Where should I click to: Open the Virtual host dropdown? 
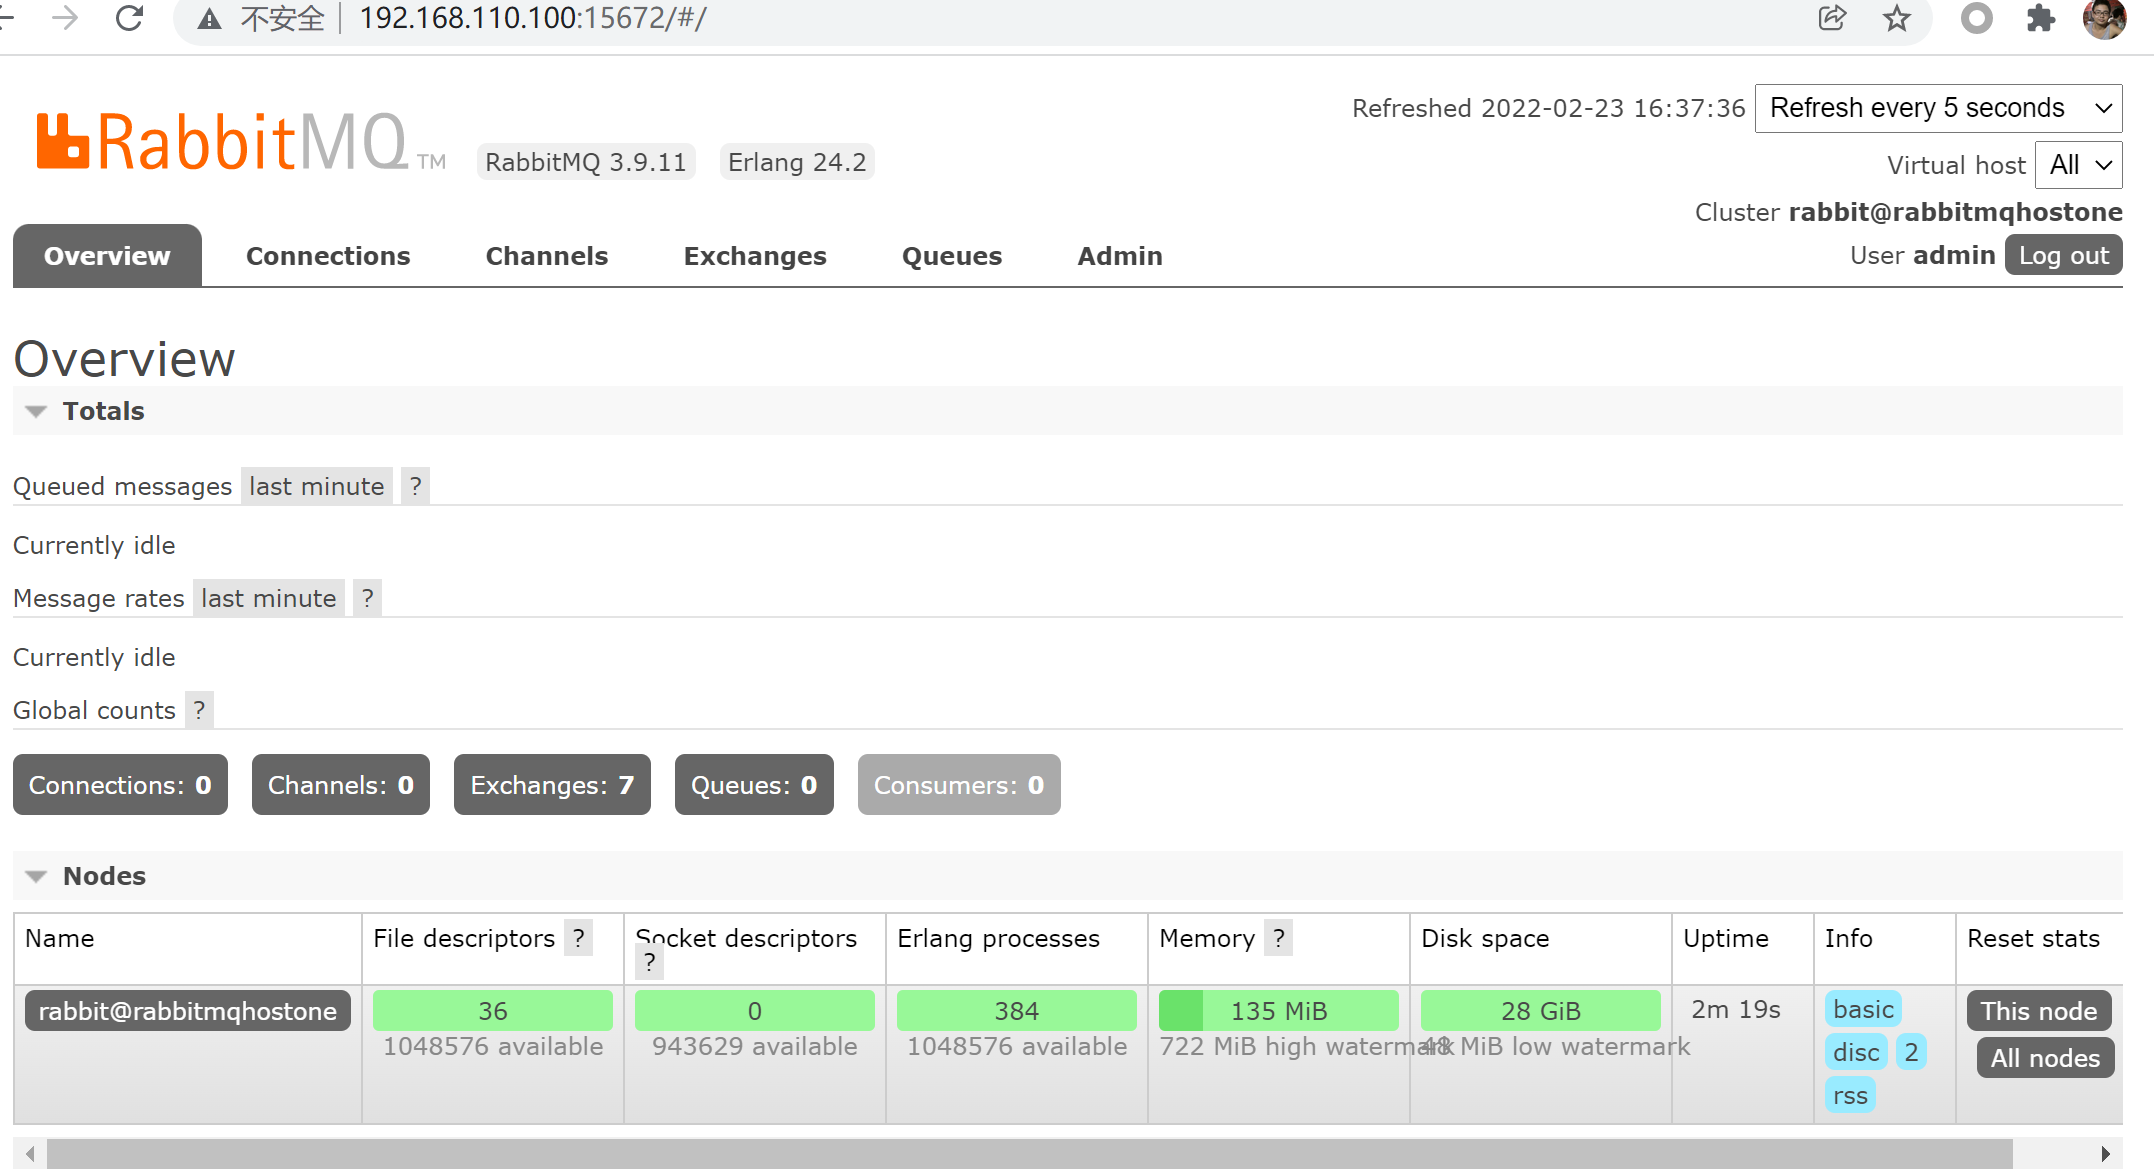click(x=2078, y=165)
